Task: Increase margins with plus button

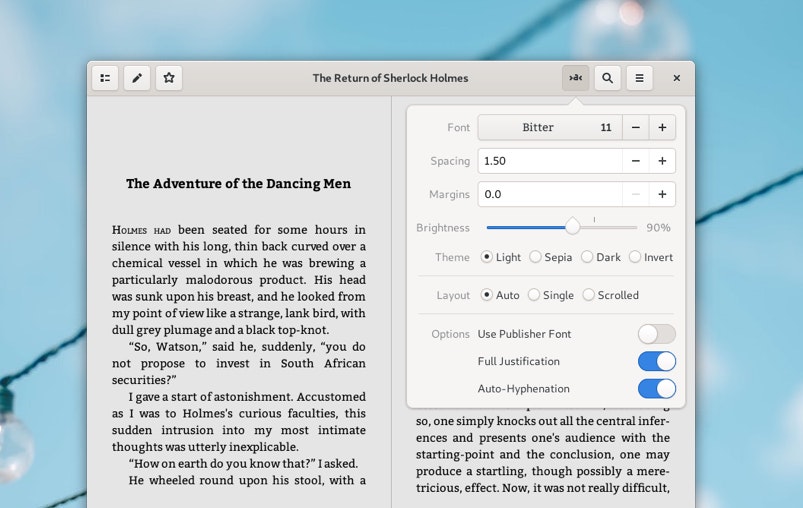Action: coord(662,194)
